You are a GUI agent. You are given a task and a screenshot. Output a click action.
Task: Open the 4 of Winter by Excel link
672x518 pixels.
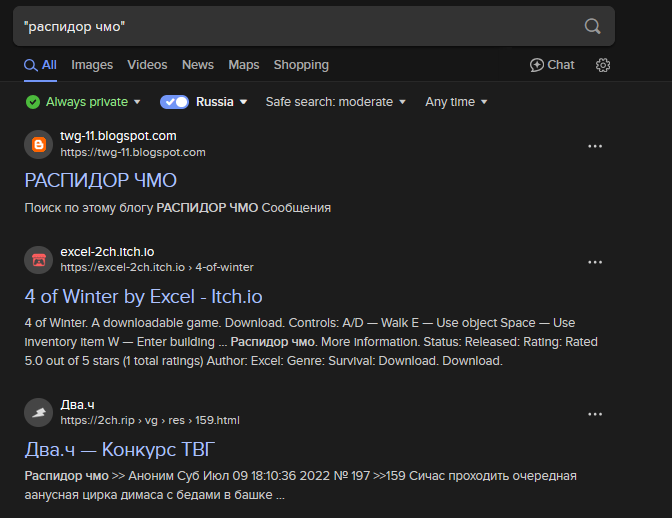tap(144, 296)
